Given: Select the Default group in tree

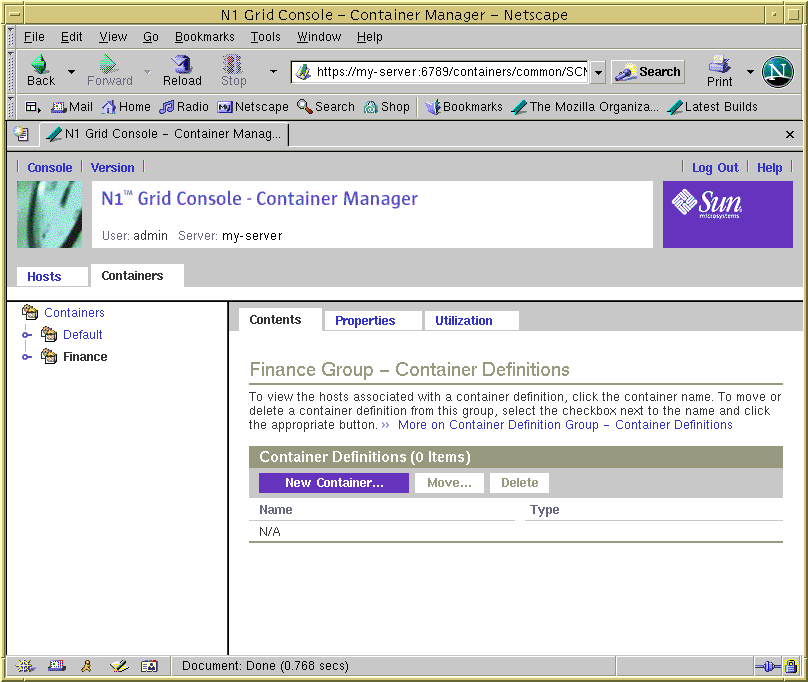Looking at the screenshot, I should point(82,335).
